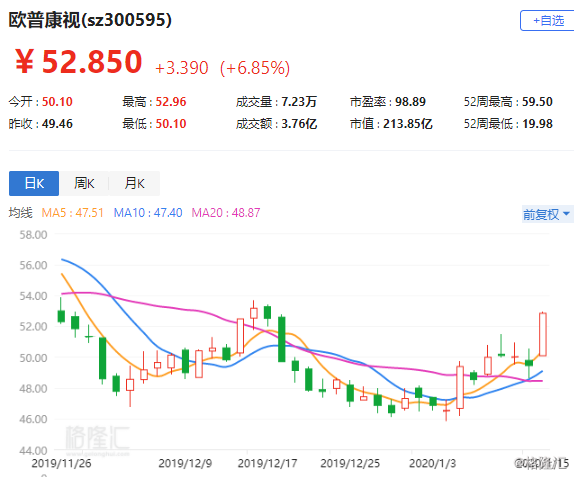The width and height of the screenshot is (574, 477).
Task: Click the 均线 label
Action: [x=20, y=213]
